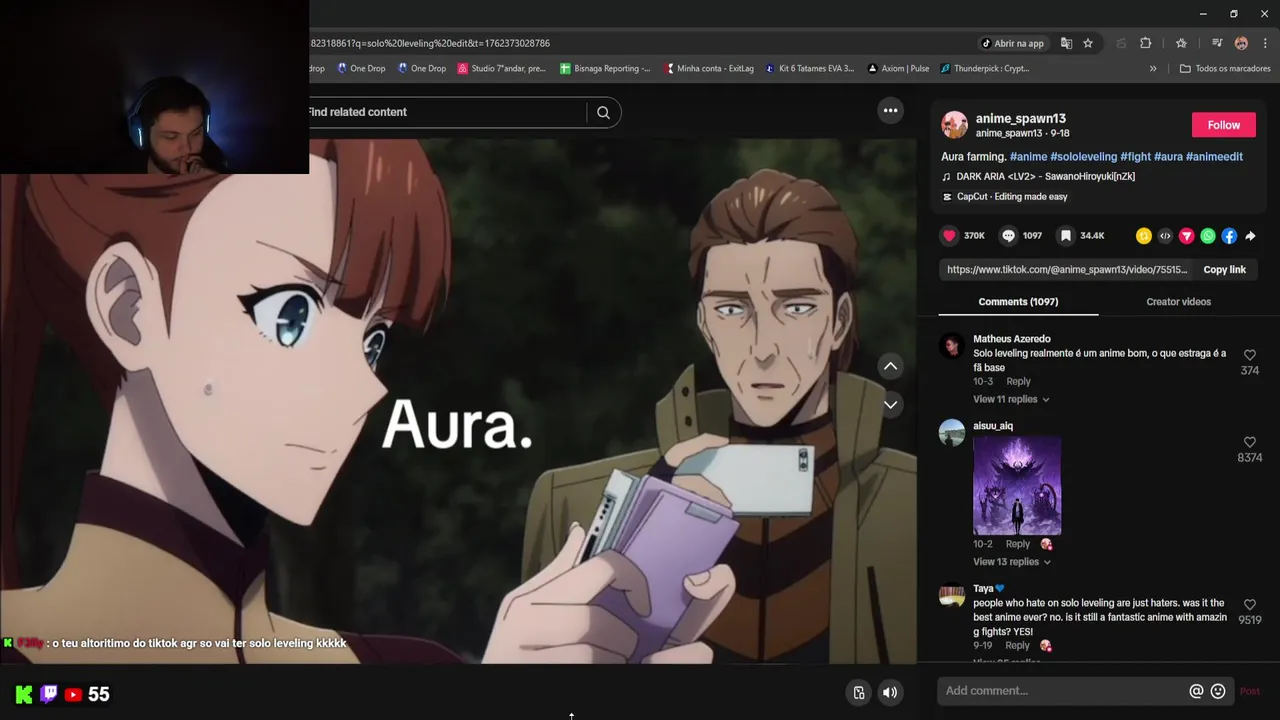
Task: Reply to aisuu_aiq's comment
Action: tap(1017, 544)
